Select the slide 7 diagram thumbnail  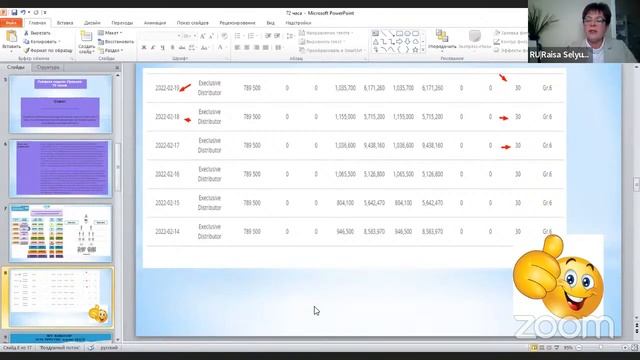point(60,233)
